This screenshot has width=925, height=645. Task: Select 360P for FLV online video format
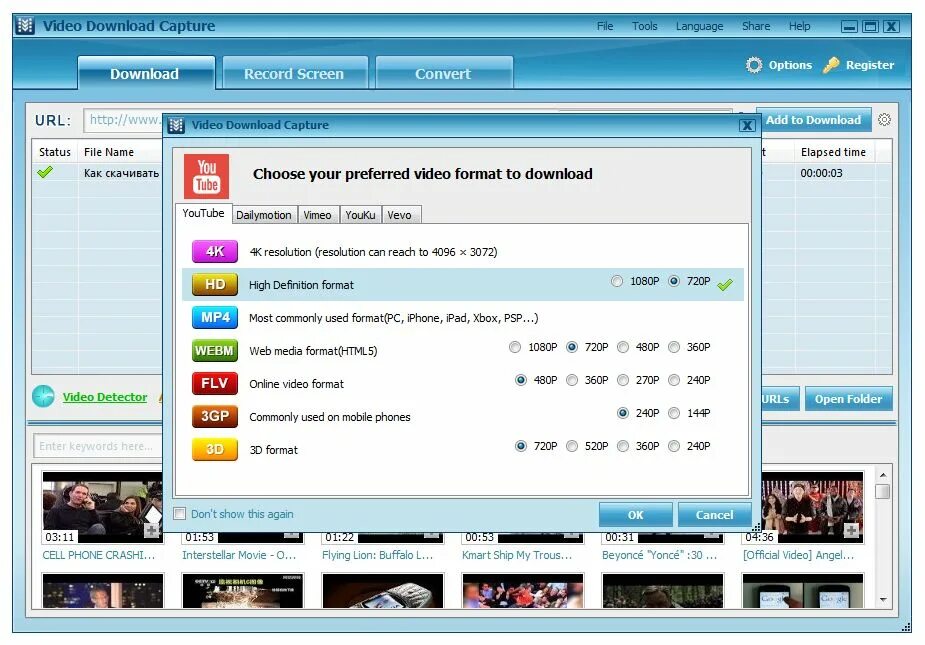572,380
